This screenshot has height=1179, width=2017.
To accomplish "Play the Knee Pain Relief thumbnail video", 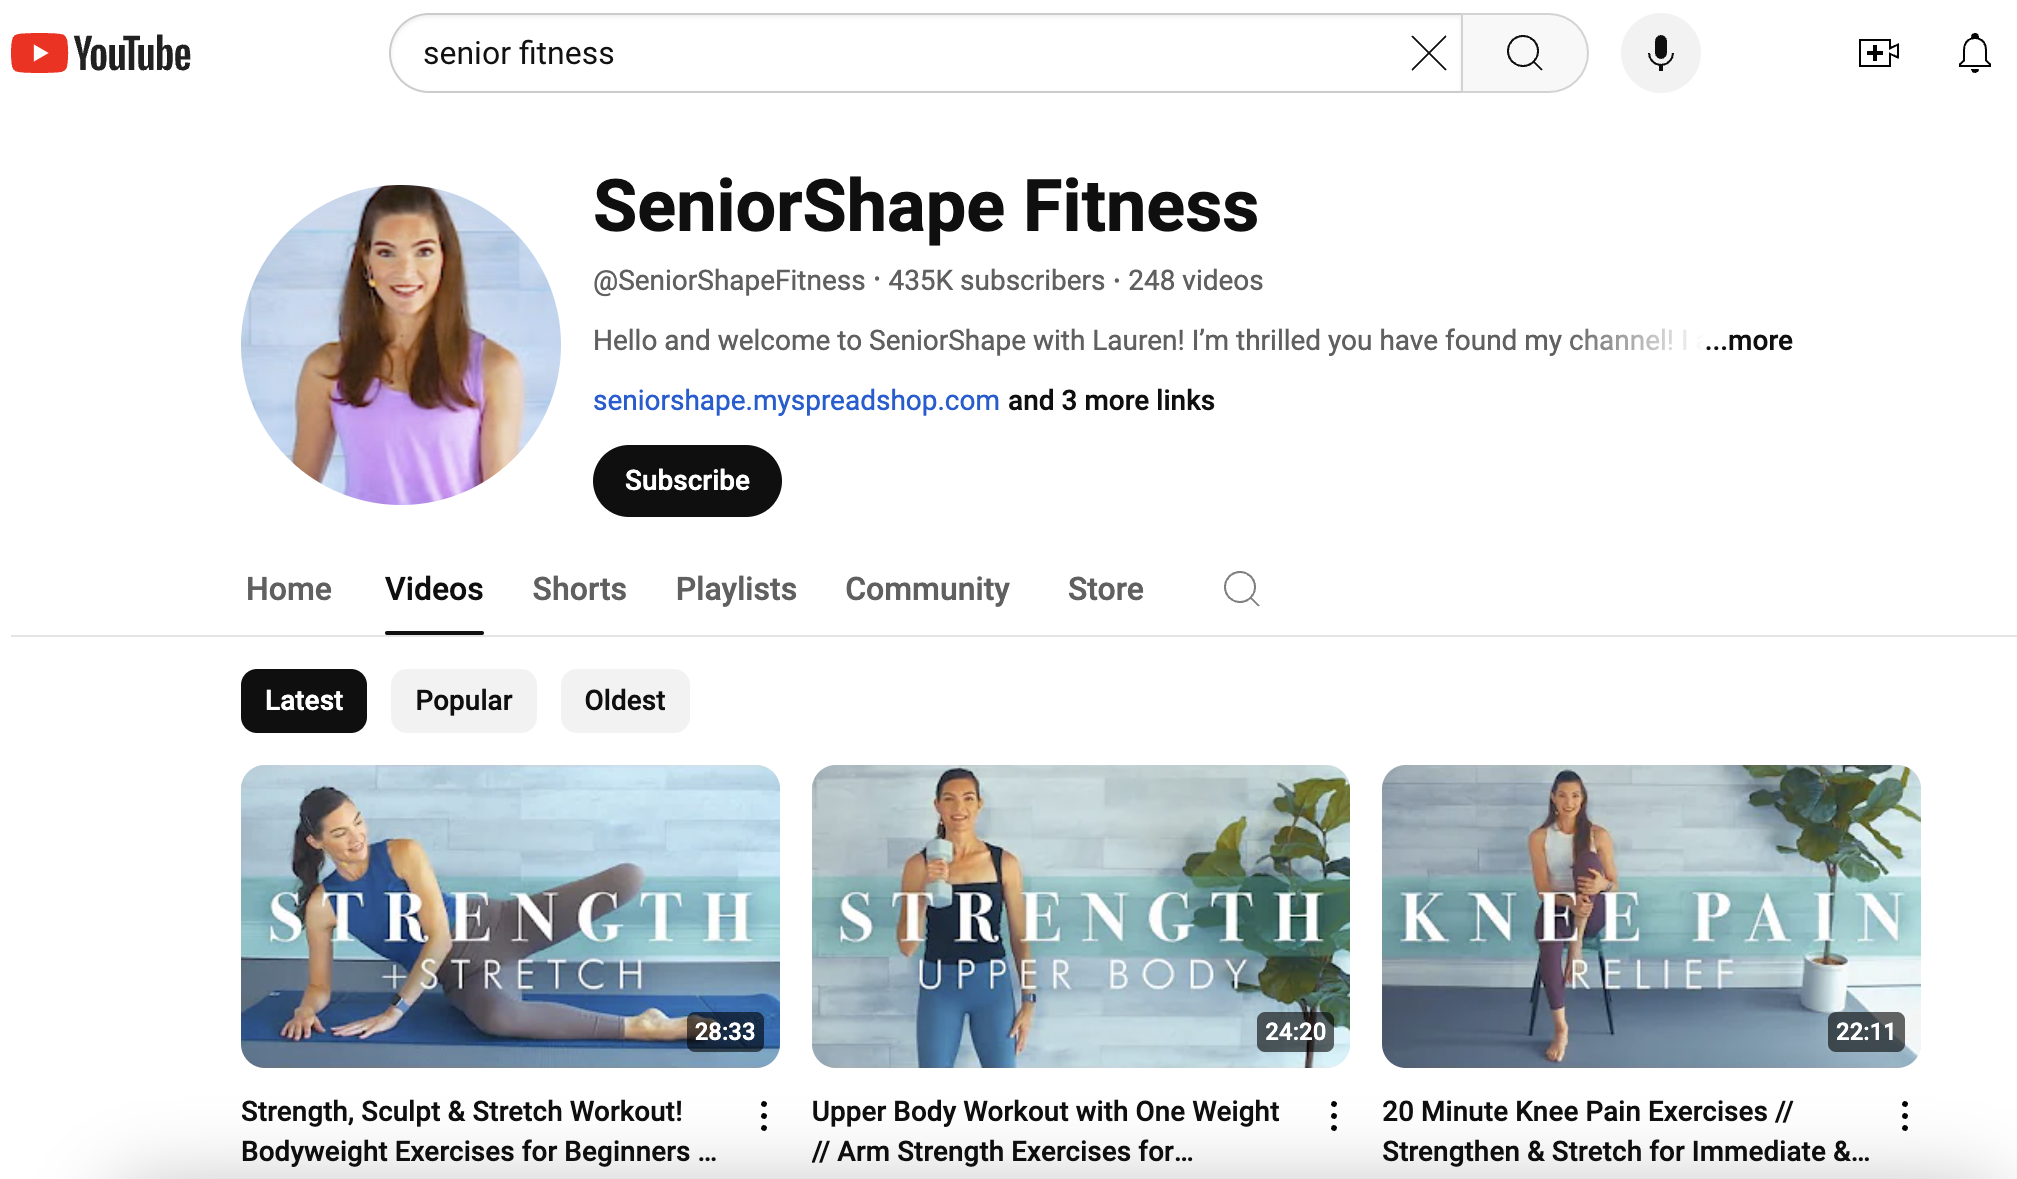I will pyautogui.click(x=1651, y=916).
